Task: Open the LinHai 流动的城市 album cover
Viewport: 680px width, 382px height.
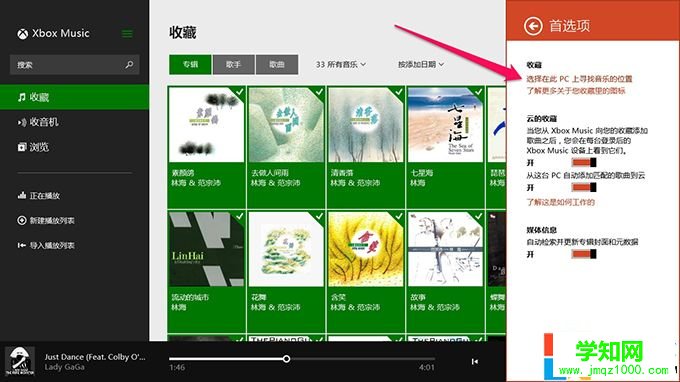Action: [206, 249]
